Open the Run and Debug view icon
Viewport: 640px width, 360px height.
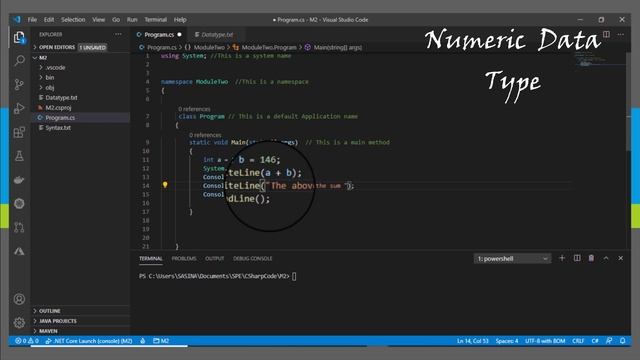tap(19, 108)
